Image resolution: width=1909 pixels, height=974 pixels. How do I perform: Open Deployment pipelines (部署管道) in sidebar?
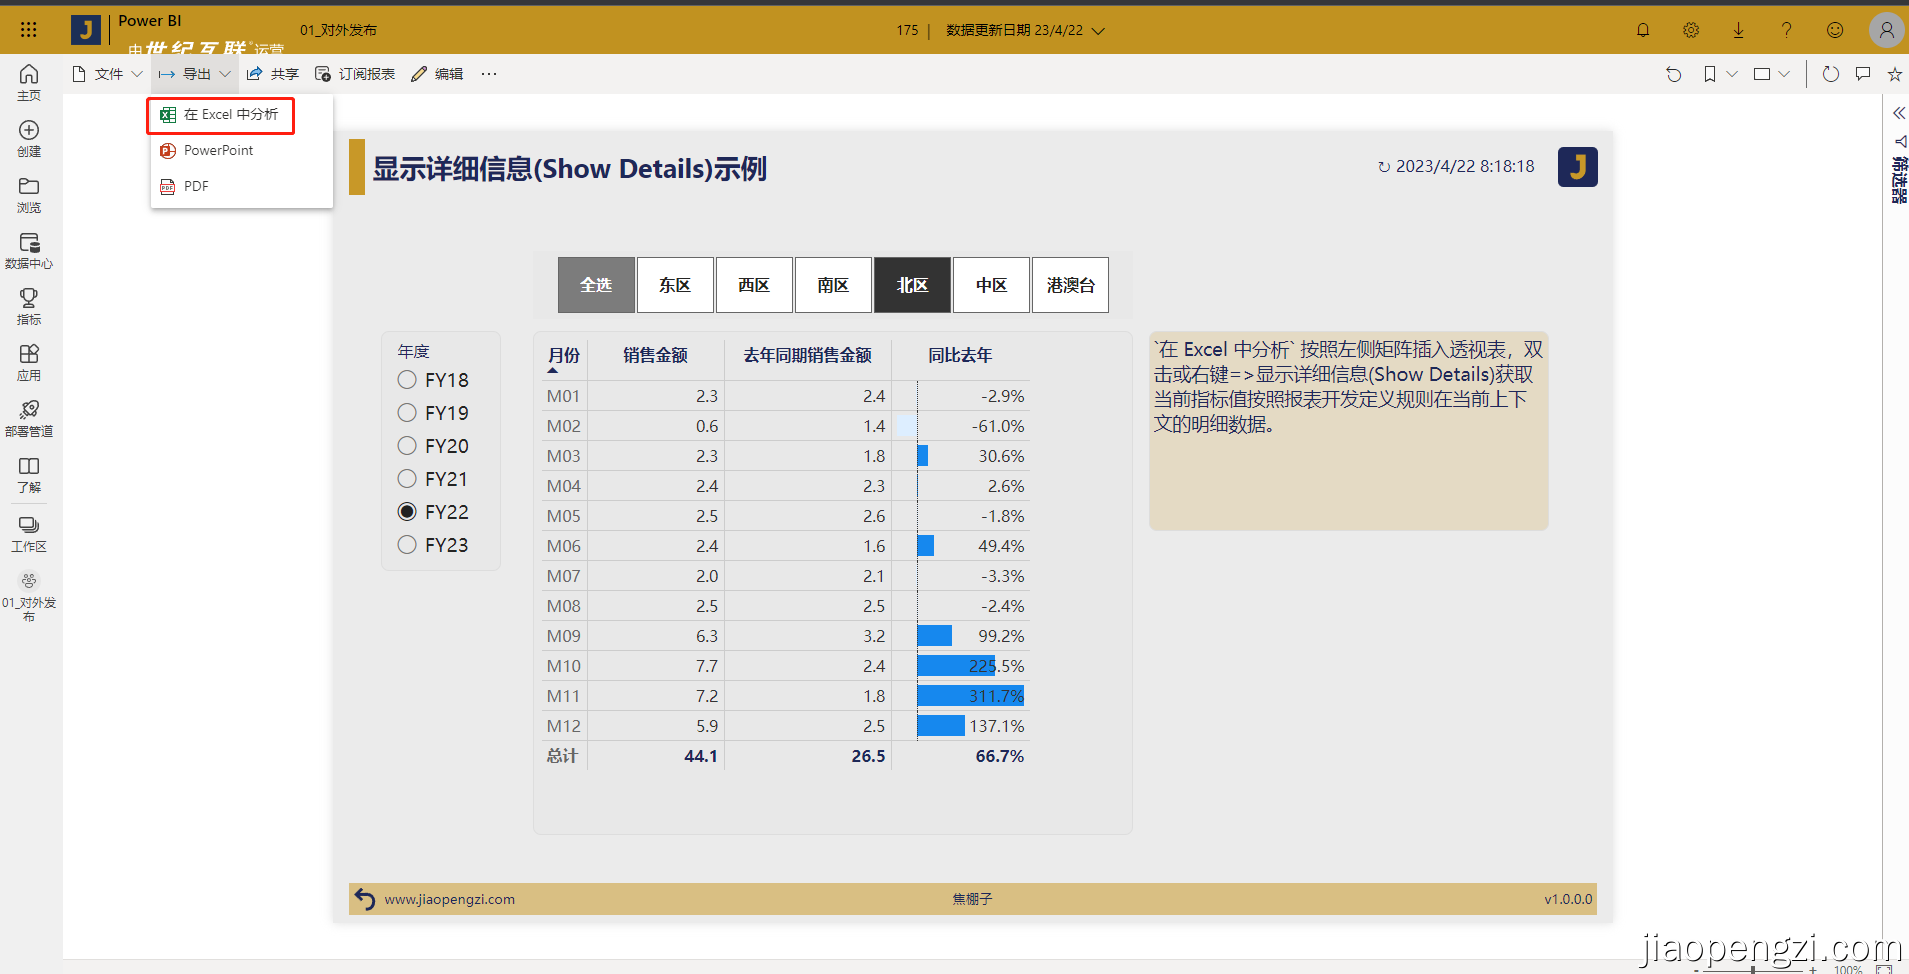tap(29, 418)
